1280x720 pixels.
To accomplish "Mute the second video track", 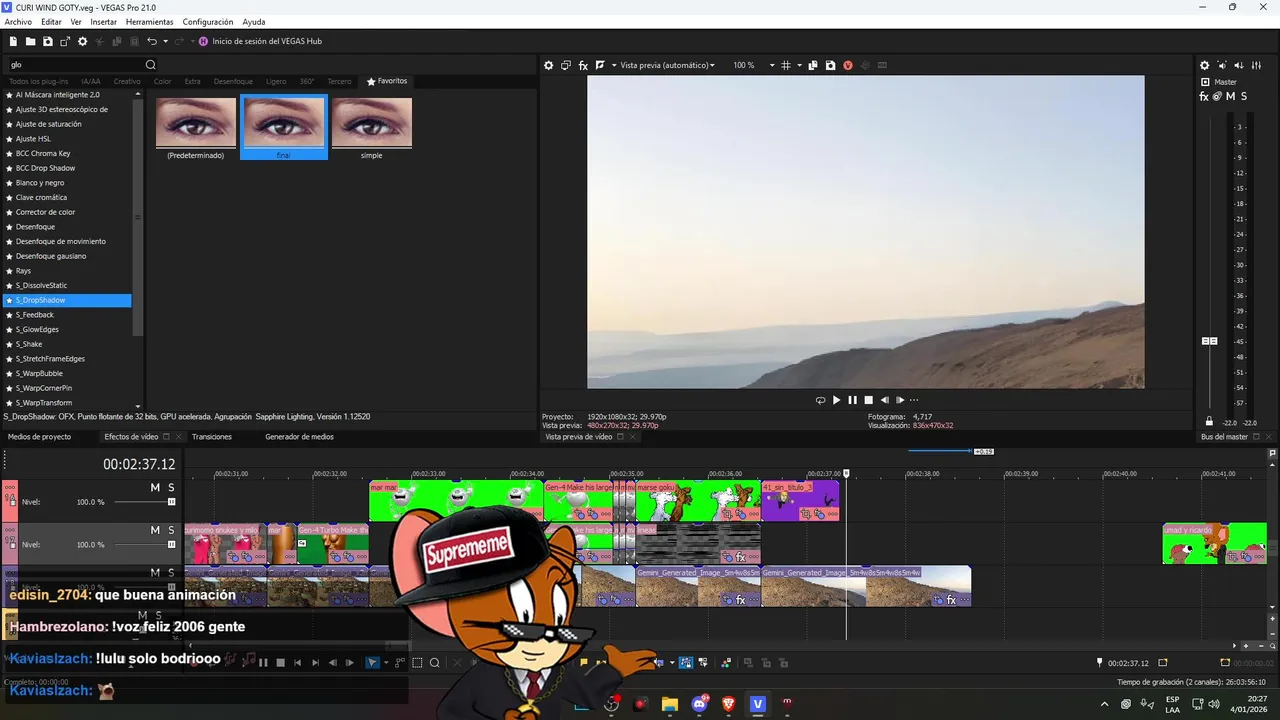I will click(155, 530).
